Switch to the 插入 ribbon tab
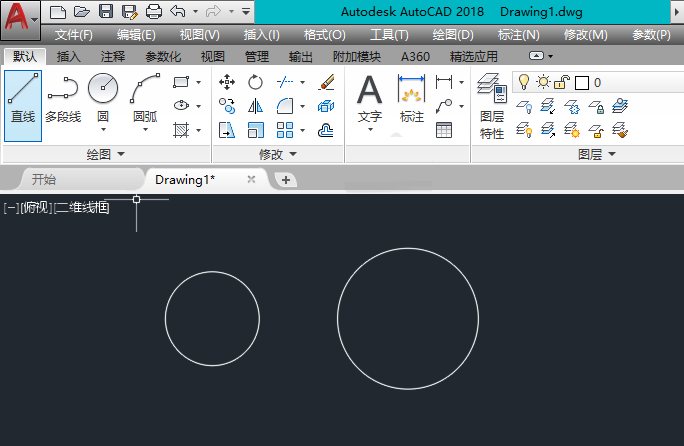This screenshot has height=446, width=684. tap(68, 57)
